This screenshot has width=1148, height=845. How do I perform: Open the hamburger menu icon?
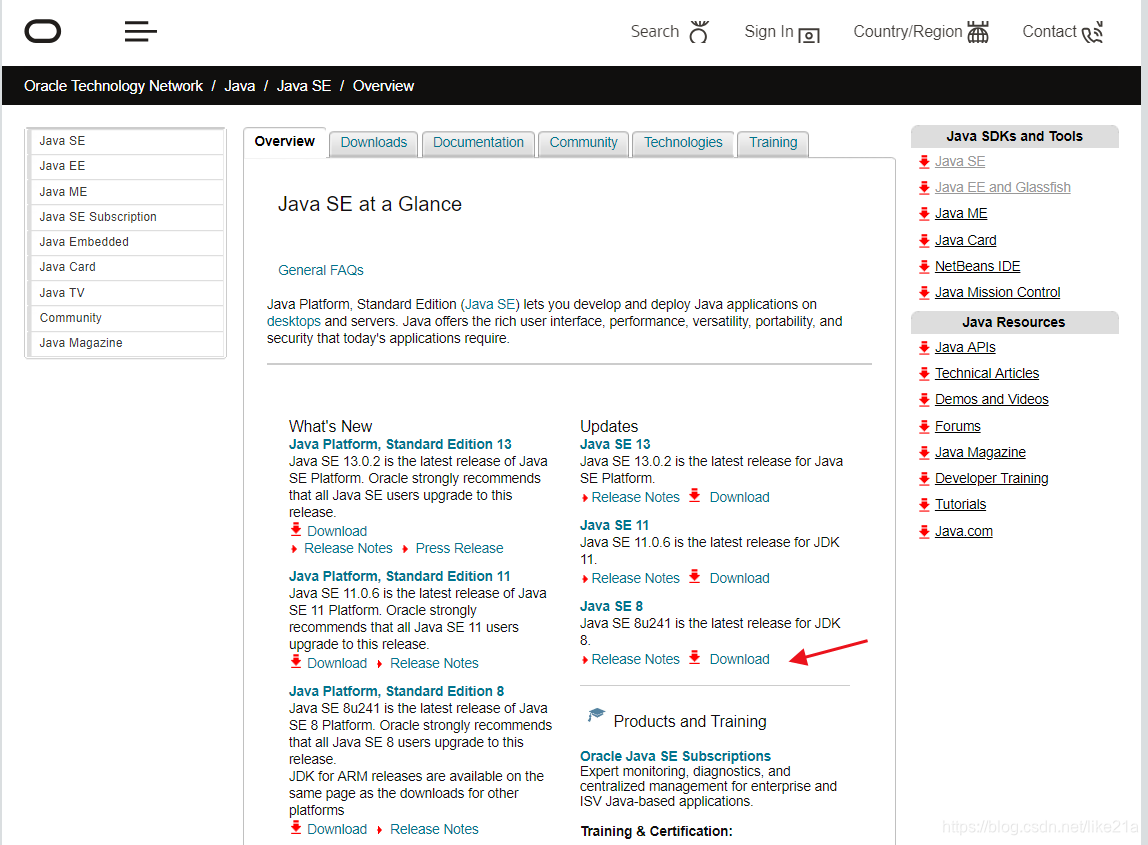point(141,31)
